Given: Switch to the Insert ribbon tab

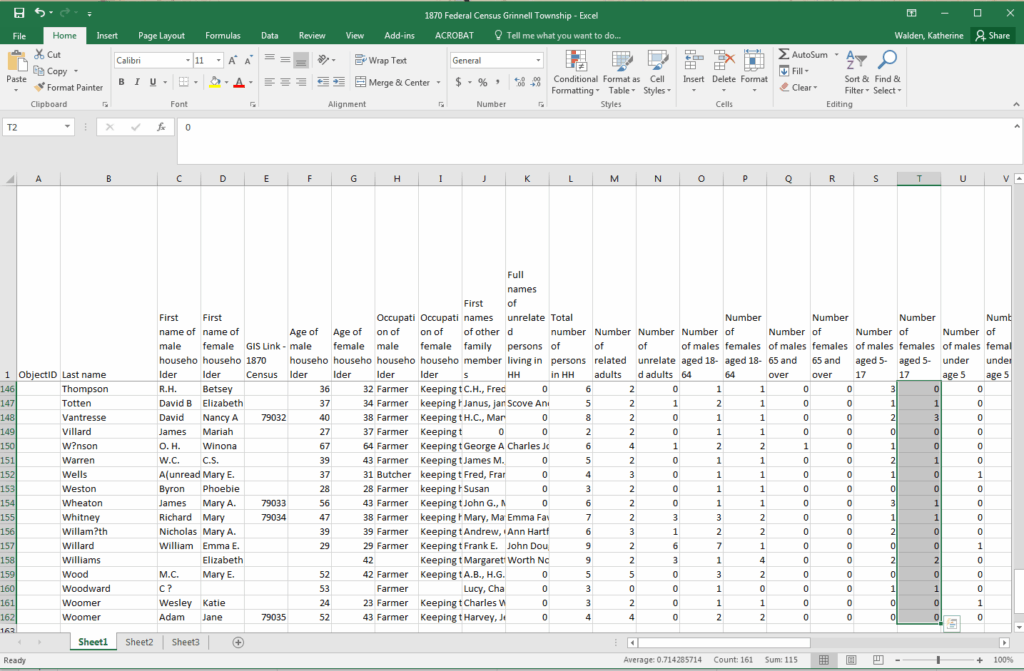Looking at the screenshot, I should tap(107, 35).
